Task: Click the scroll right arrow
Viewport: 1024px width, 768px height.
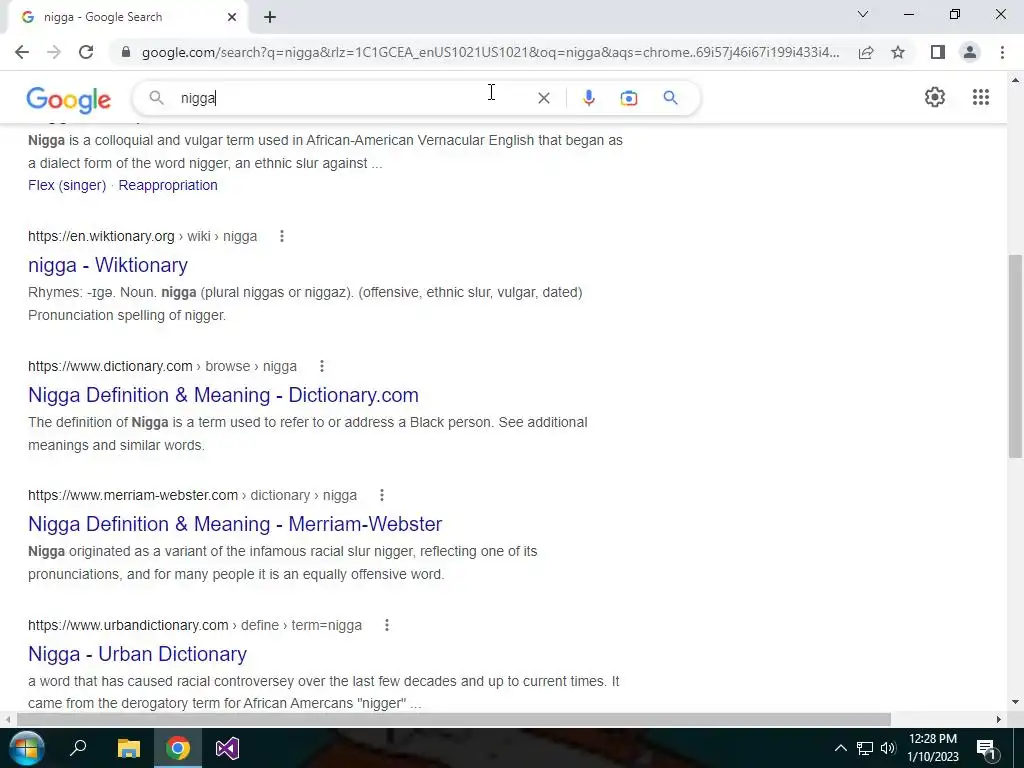Action: click(x=999, y=720)
